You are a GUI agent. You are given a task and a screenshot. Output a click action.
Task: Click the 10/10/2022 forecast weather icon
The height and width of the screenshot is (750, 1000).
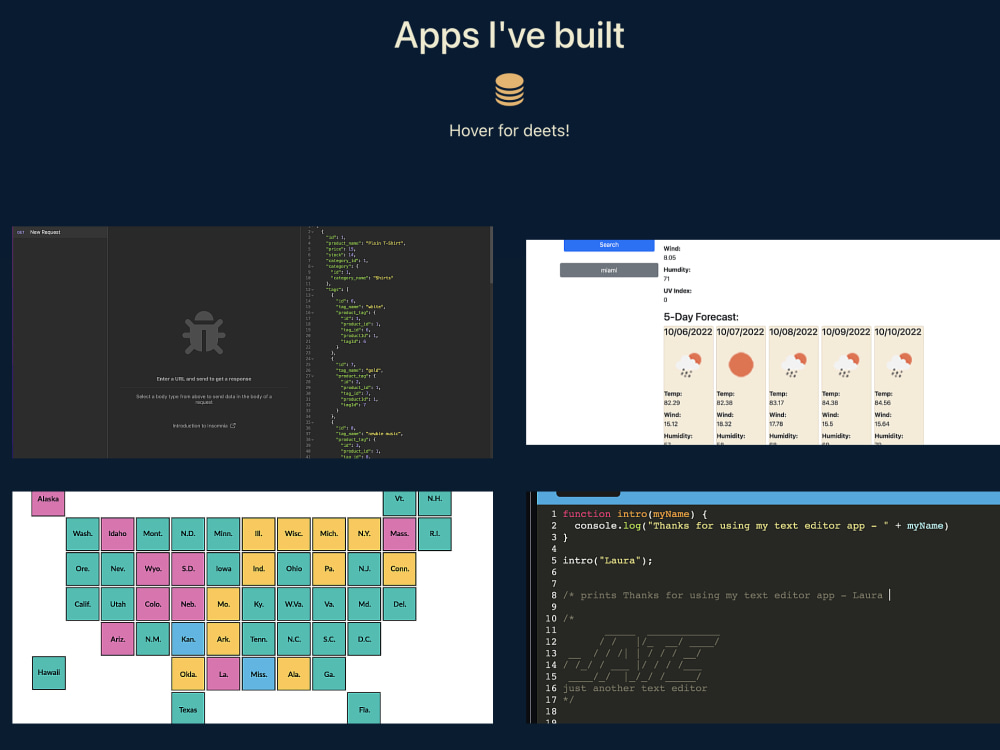[x=899, y=364]
